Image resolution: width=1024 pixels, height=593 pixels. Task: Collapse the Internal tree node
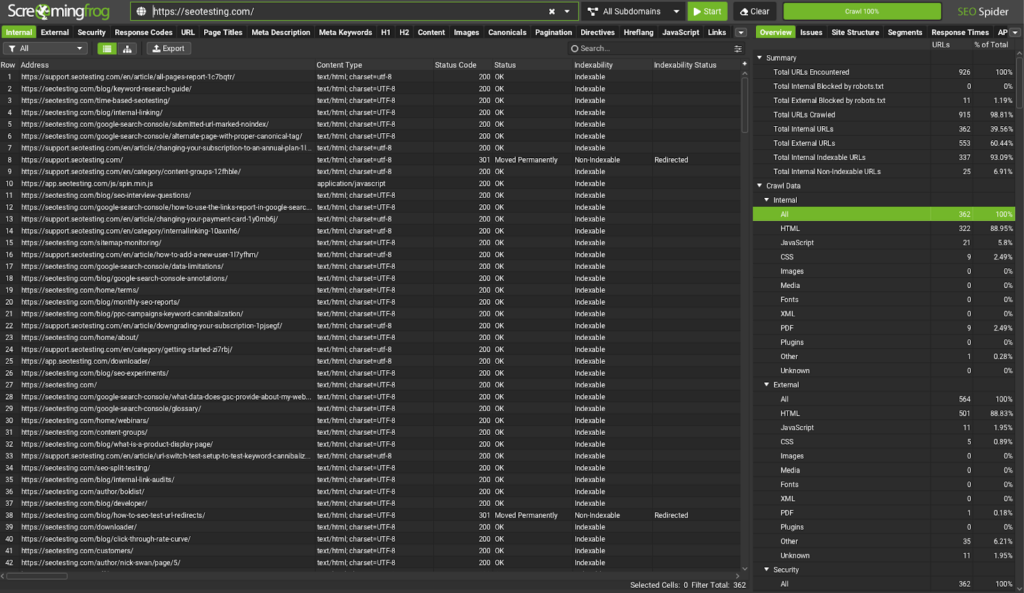[767, 200]
